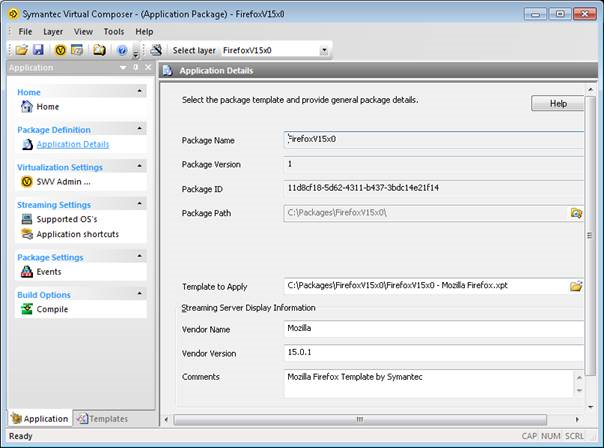Screen dimensions: 604x448
Task: Open the Application Details link
Action: (73, 144)
